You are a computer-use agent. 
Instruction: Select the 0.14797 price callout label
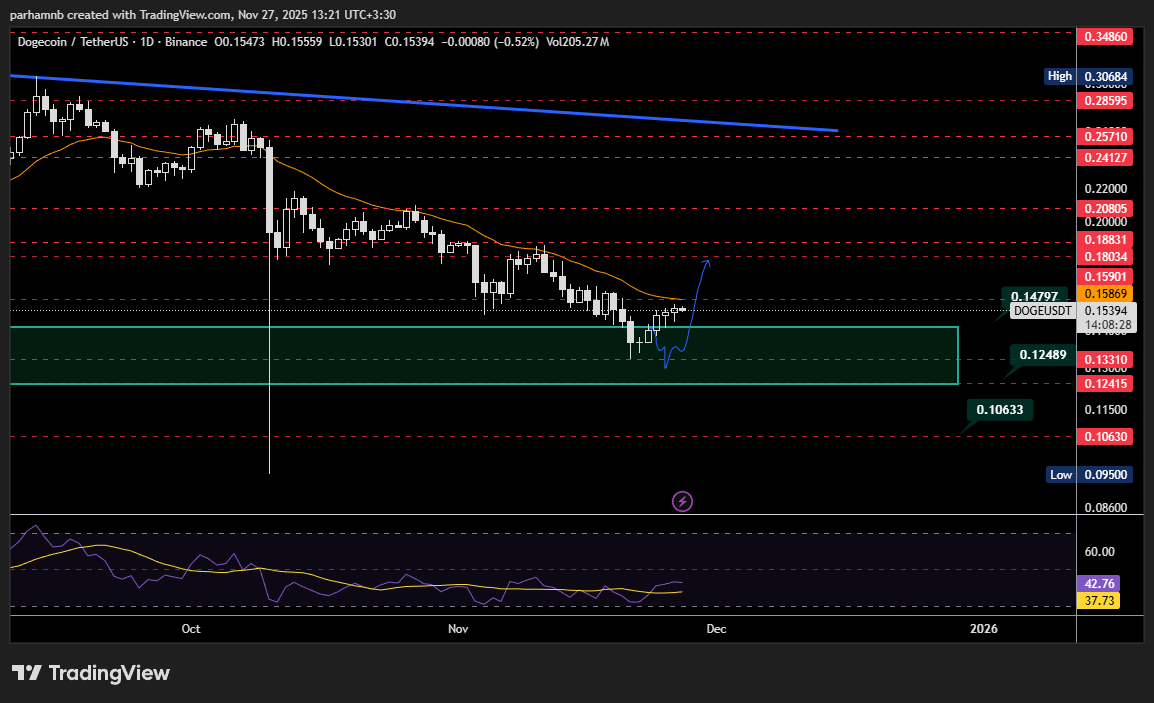[x=1035, y=297]
